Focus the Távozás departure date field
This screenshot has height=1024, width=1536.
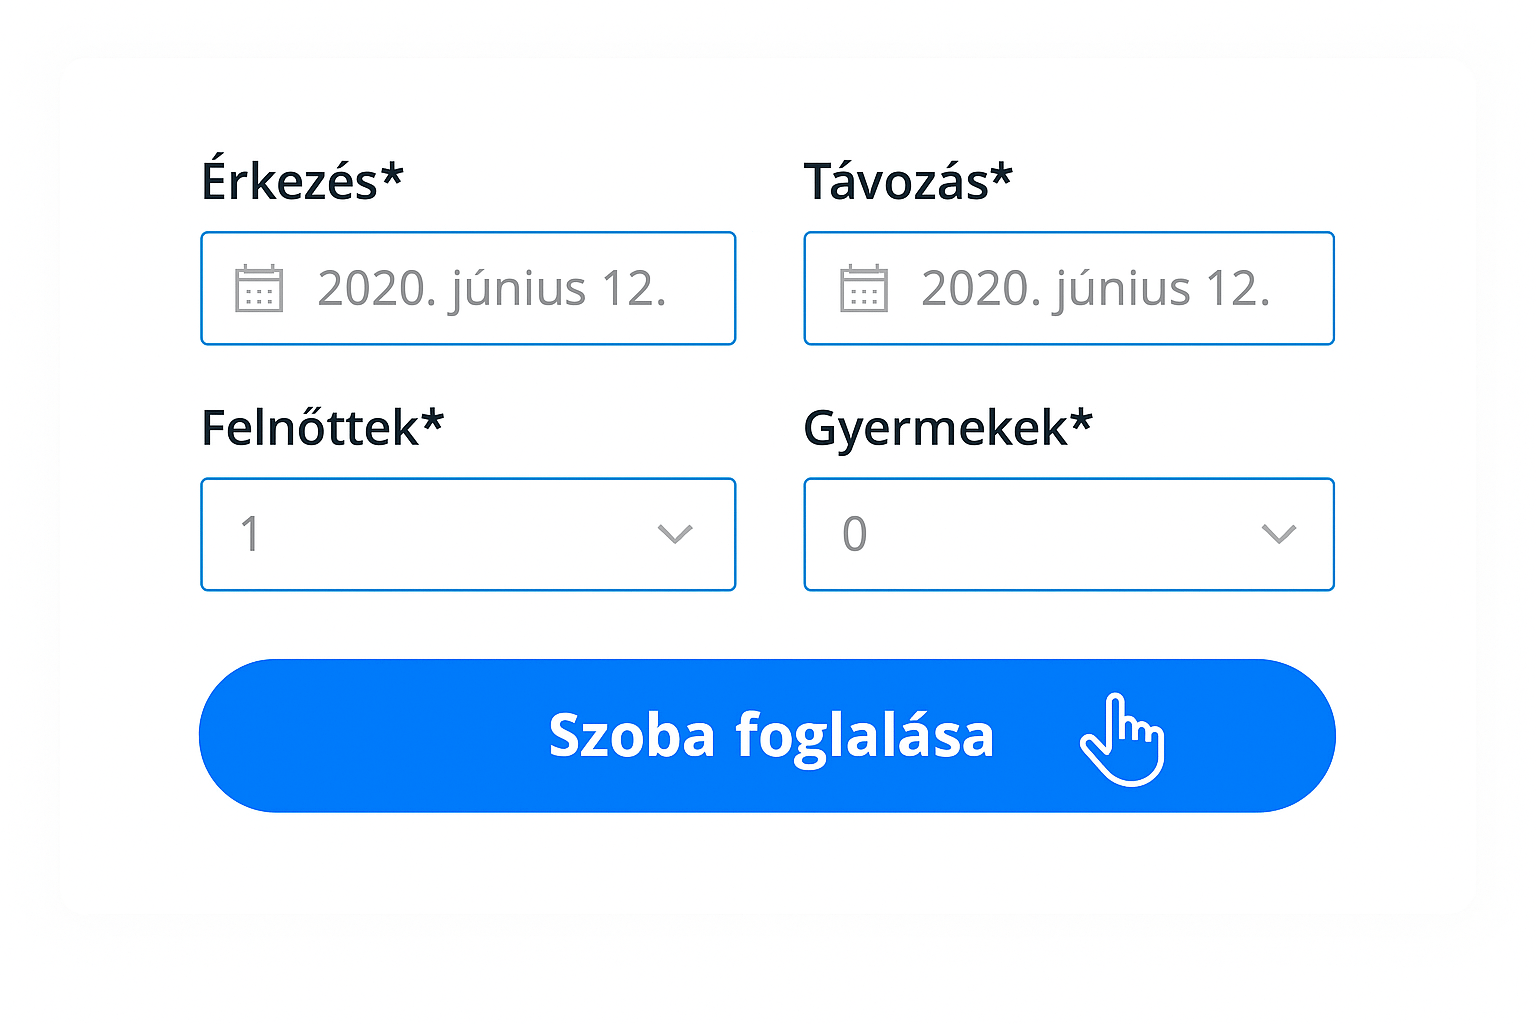tap(1069, 288)
